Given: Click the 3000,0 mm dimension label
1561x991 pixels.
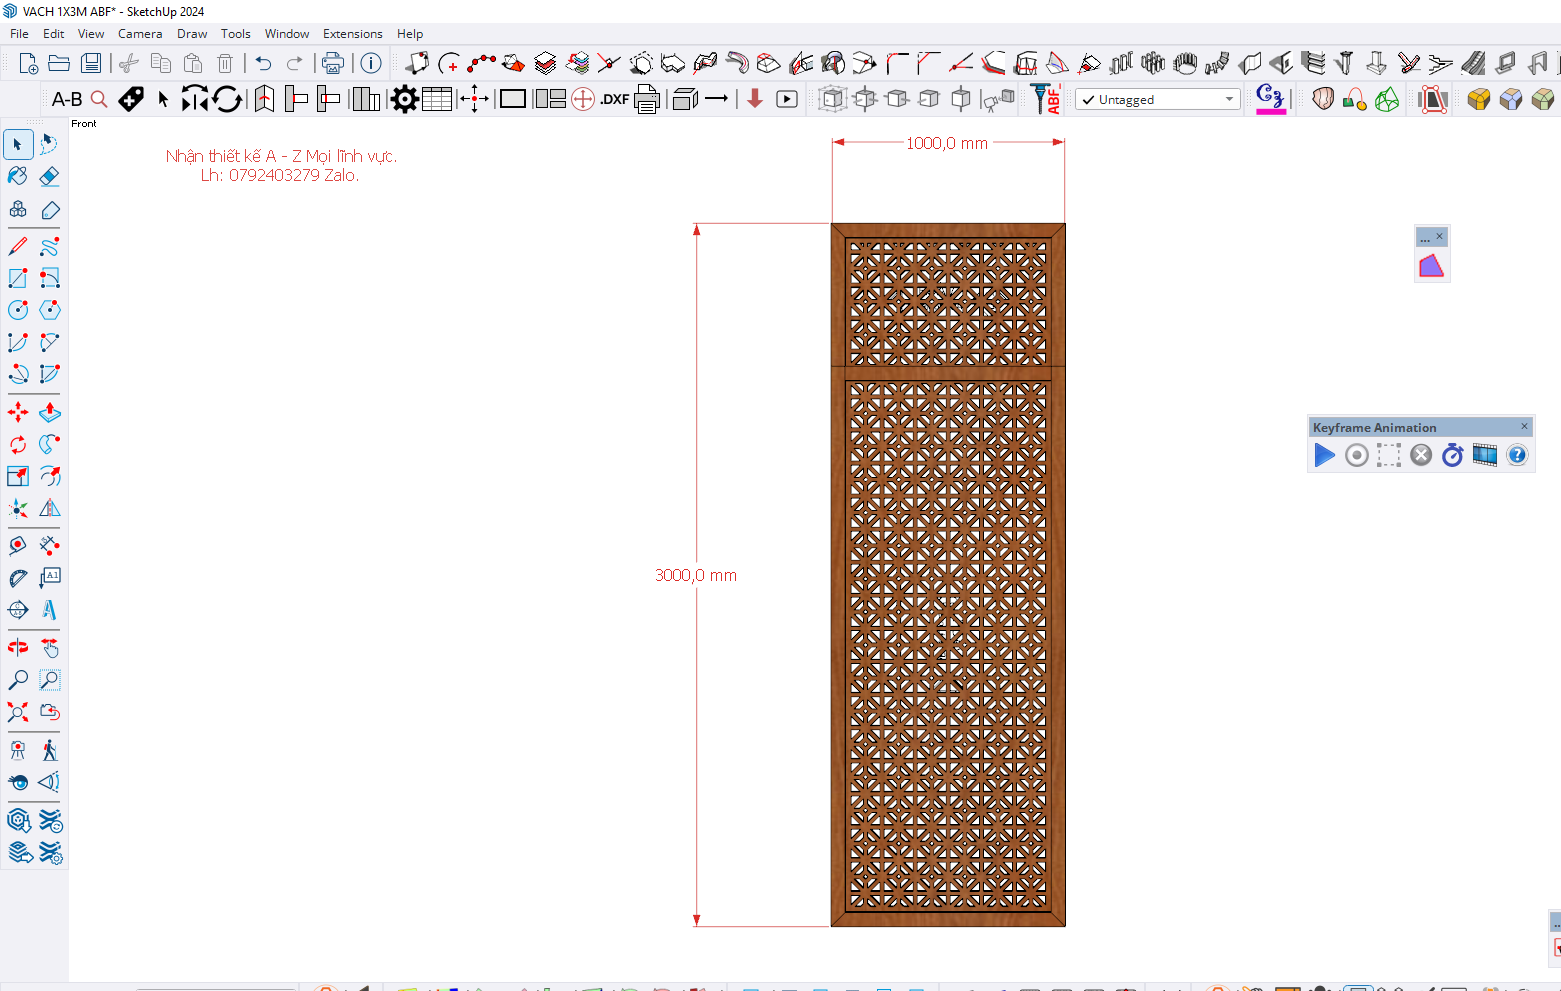Looking at the screenshot, I should pos(696,575).
